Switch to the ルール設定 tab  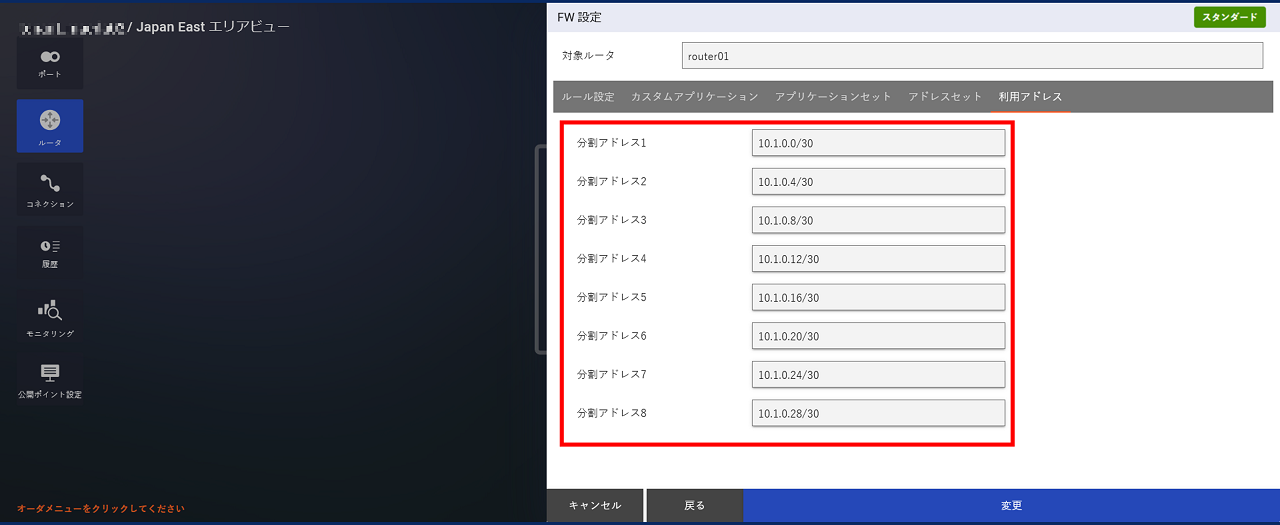click(x=588, y=97)
